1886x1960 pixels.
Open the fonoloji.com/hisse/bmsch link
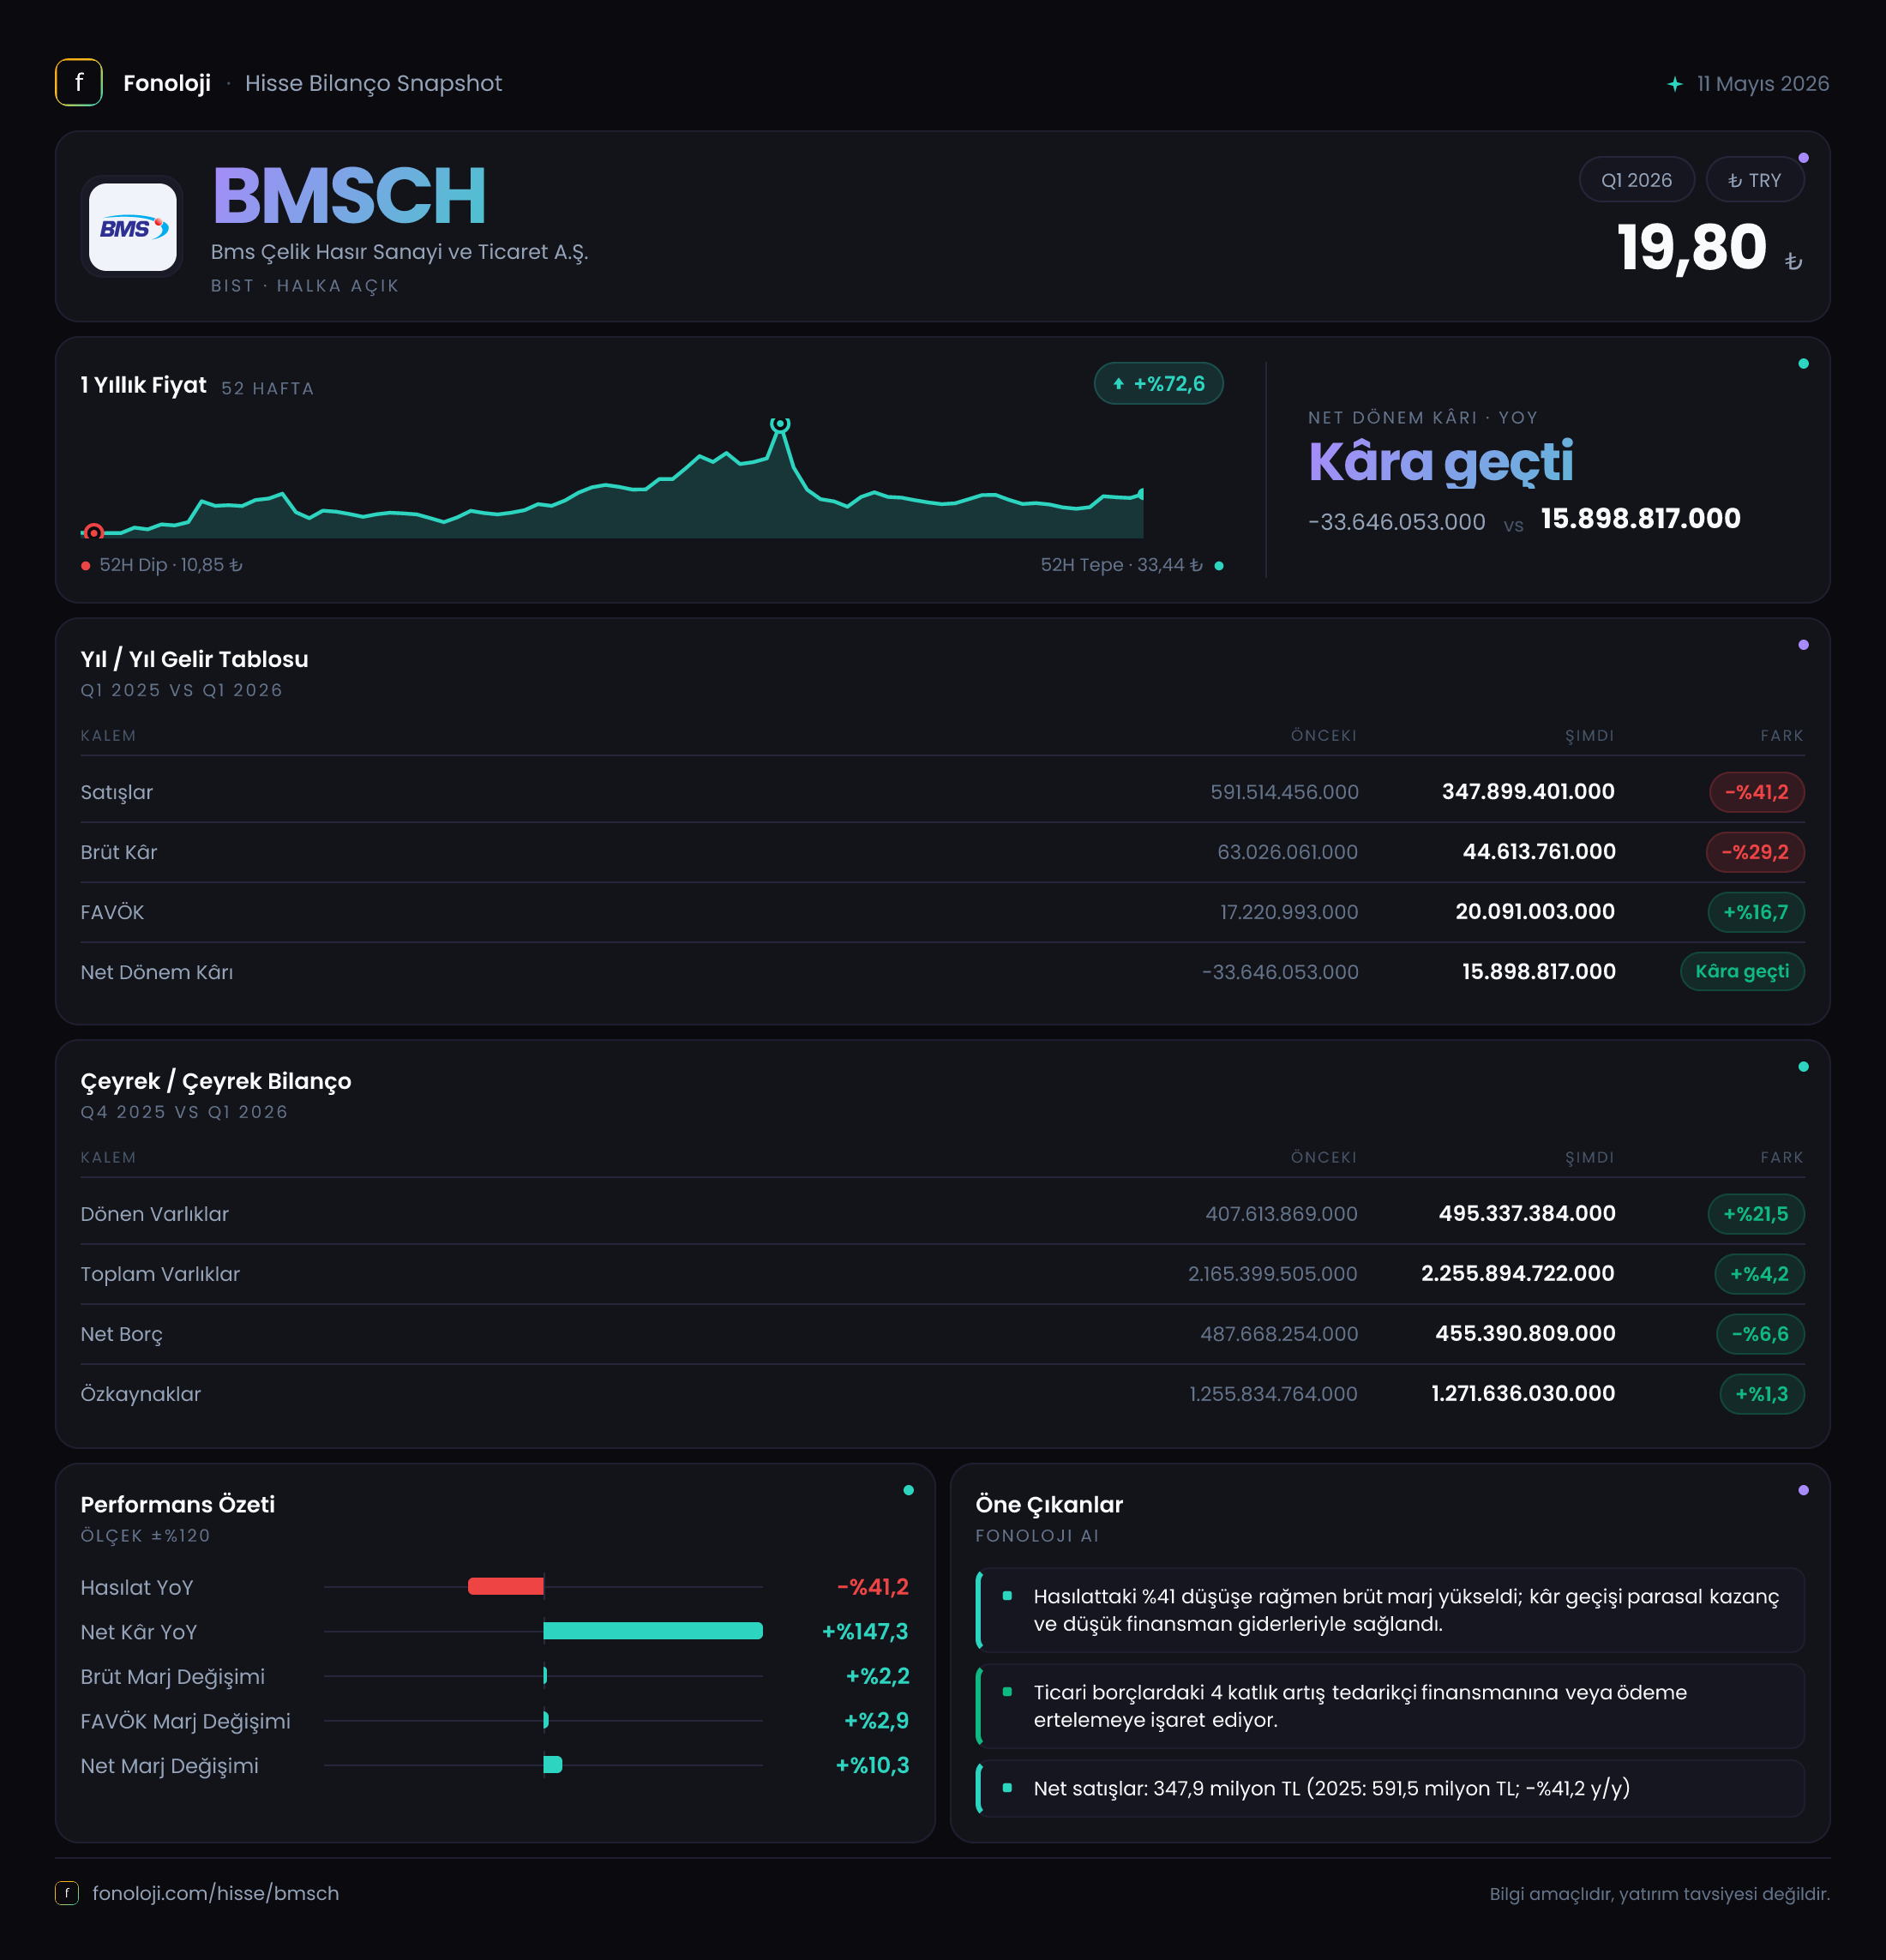point(216,1893)
